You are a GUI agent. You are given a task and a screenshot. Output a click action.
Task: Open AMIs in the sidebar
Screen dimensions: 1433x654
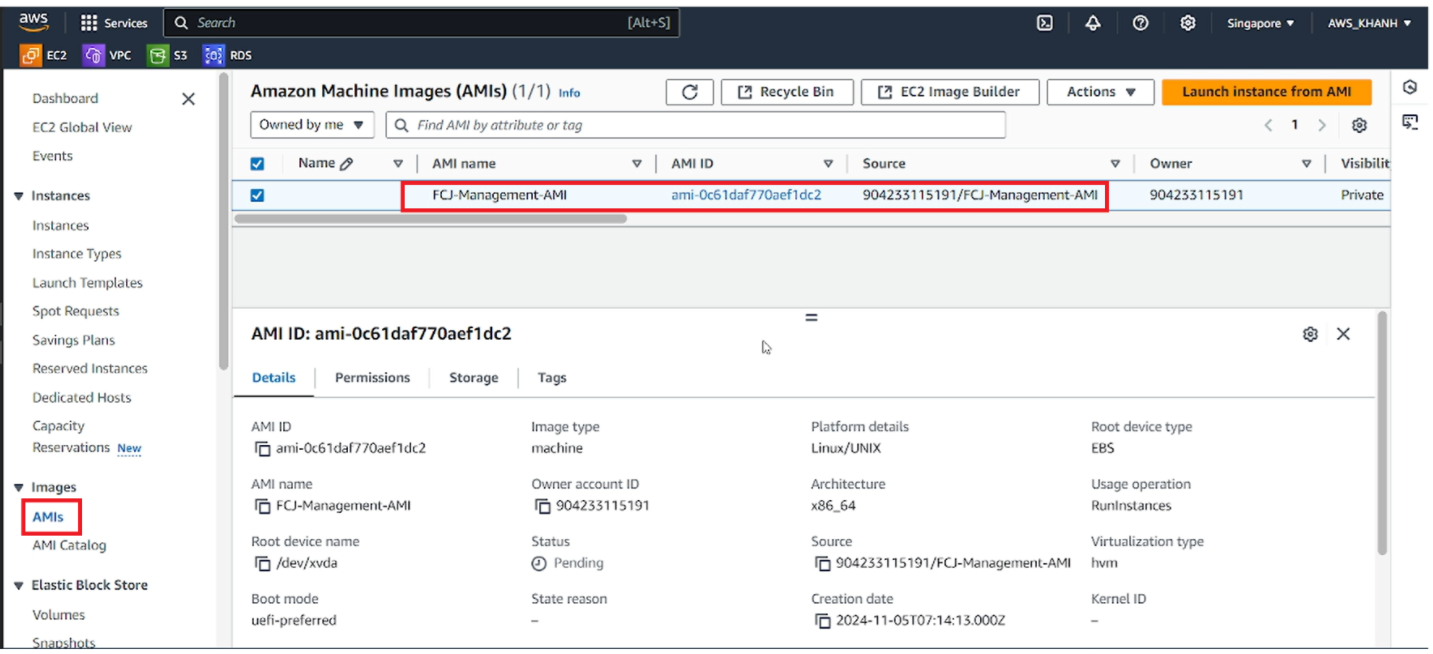tap(48, 518)
